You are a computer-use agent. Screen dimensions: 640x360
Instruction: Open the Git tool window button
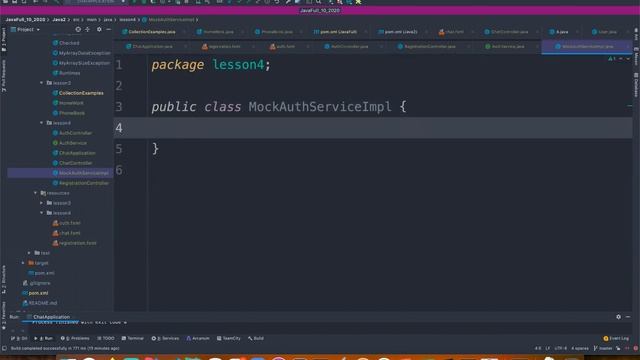19,338
